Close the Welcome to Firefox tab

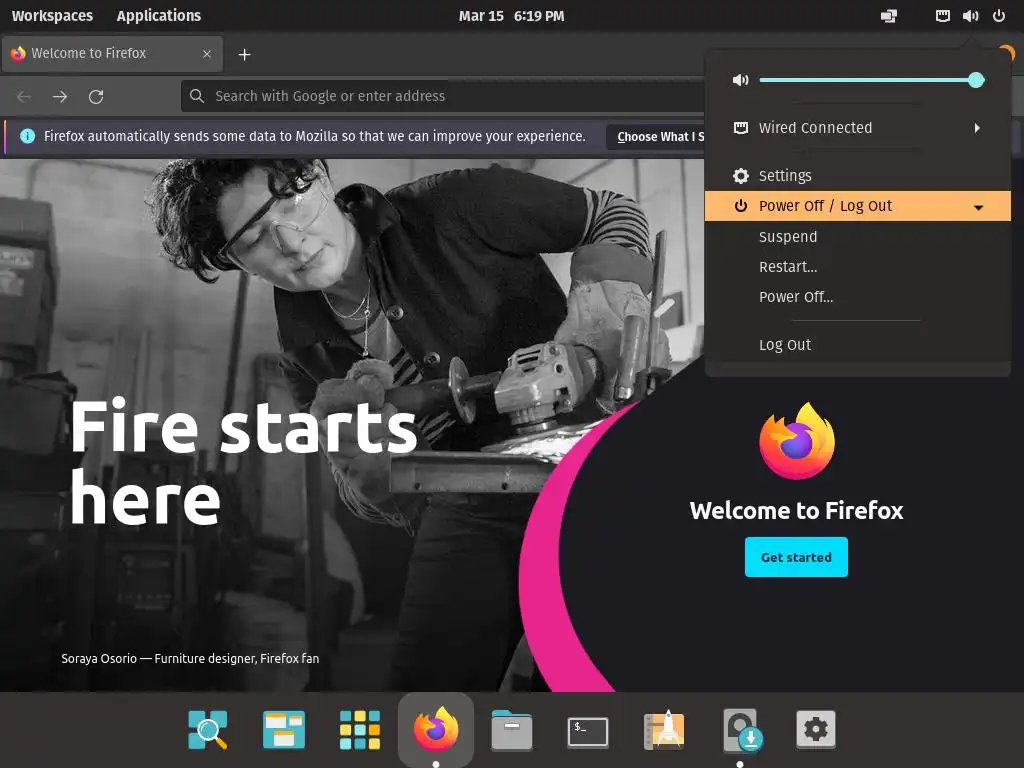coord(207,54)
